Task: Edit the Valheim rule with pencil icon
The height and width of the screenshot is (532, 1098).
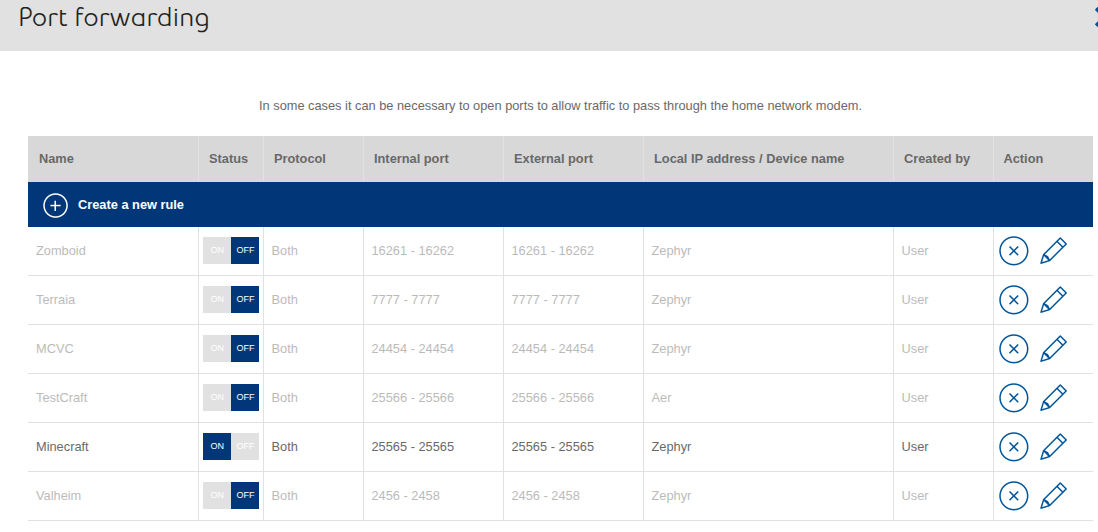Action: [1053, 496]
